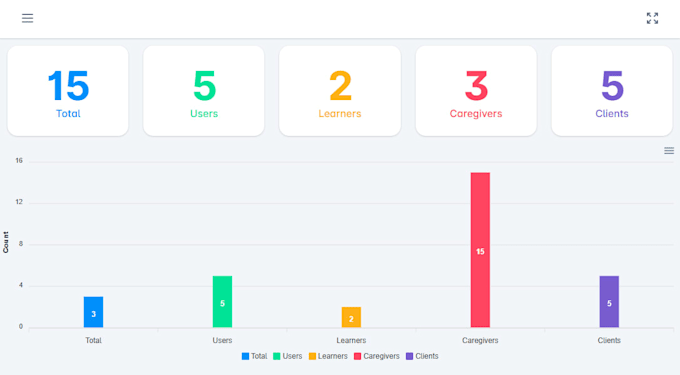Click the Learners x-axis label
The image size is (680, 375).
(351, 340)
